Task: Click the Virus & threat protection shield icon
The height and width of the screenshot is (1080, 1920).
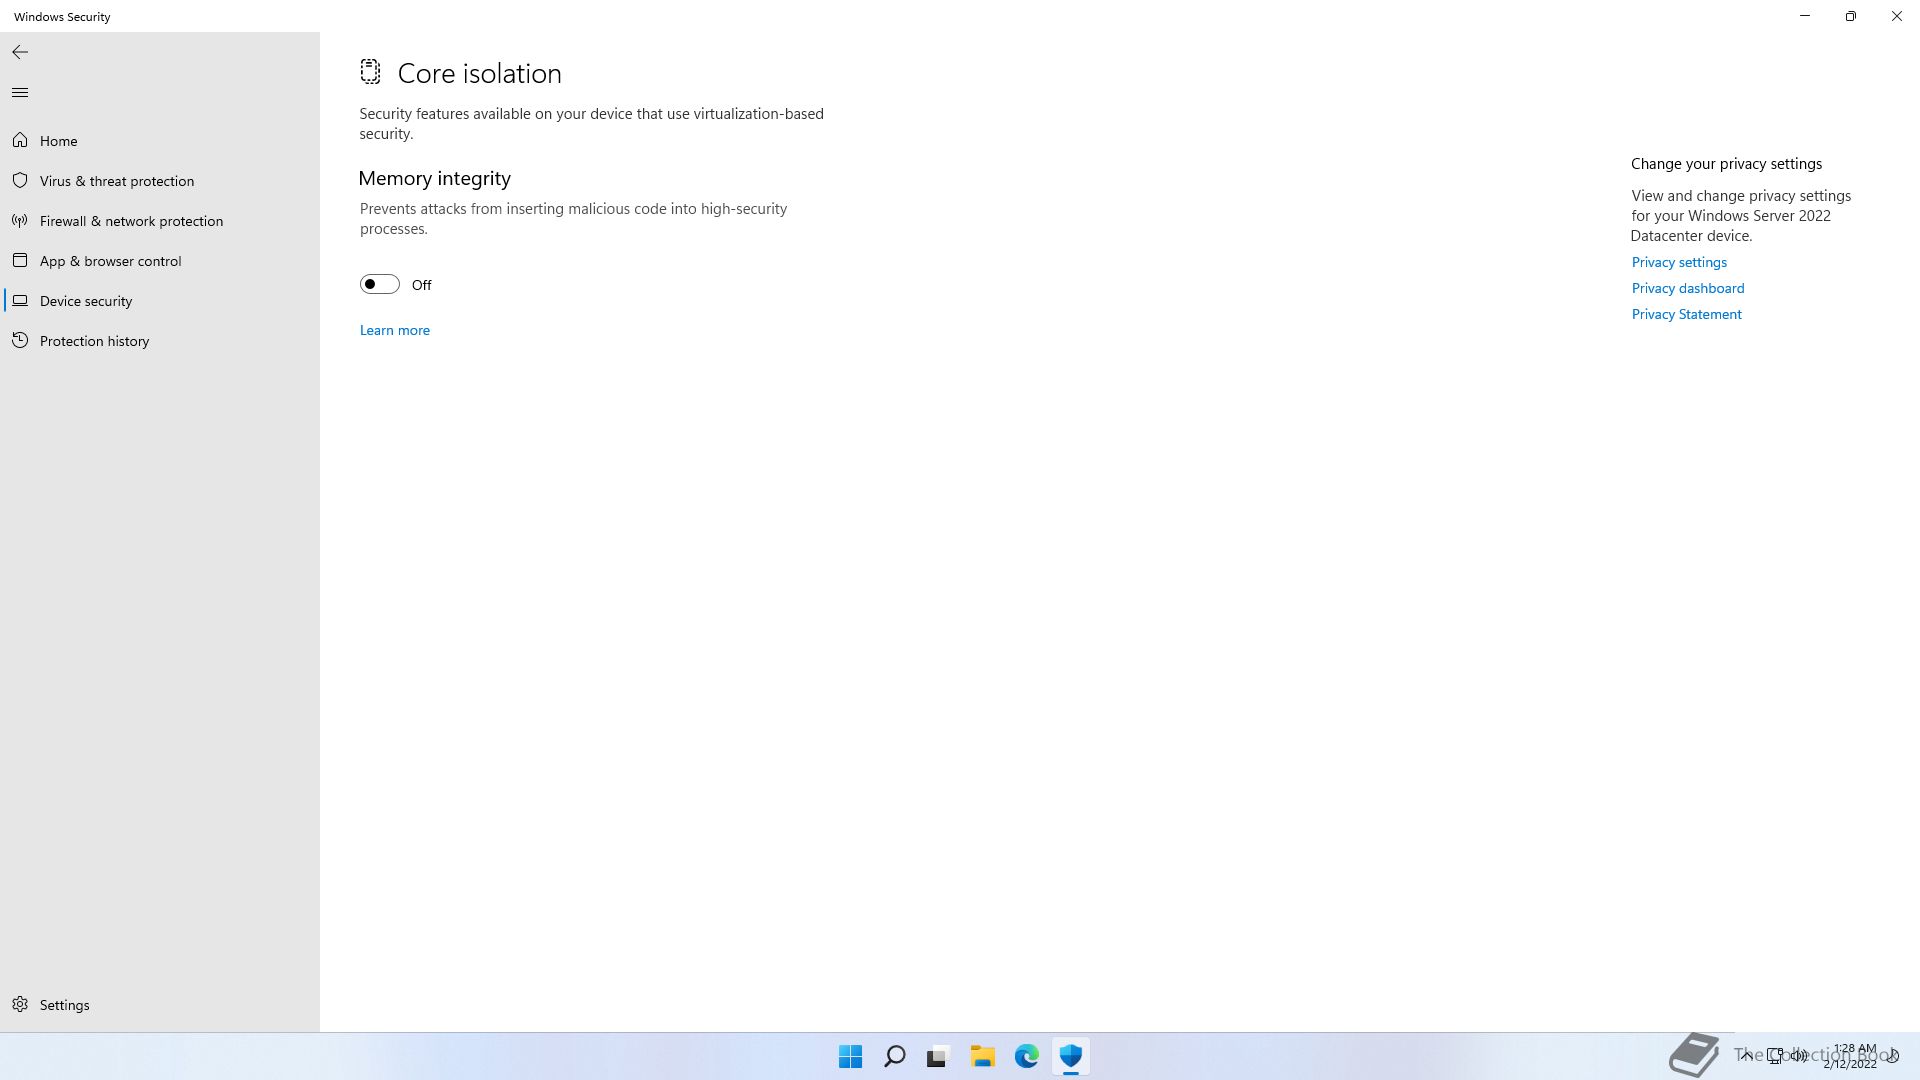Action: pyautogui.click(x=20, y=181)
